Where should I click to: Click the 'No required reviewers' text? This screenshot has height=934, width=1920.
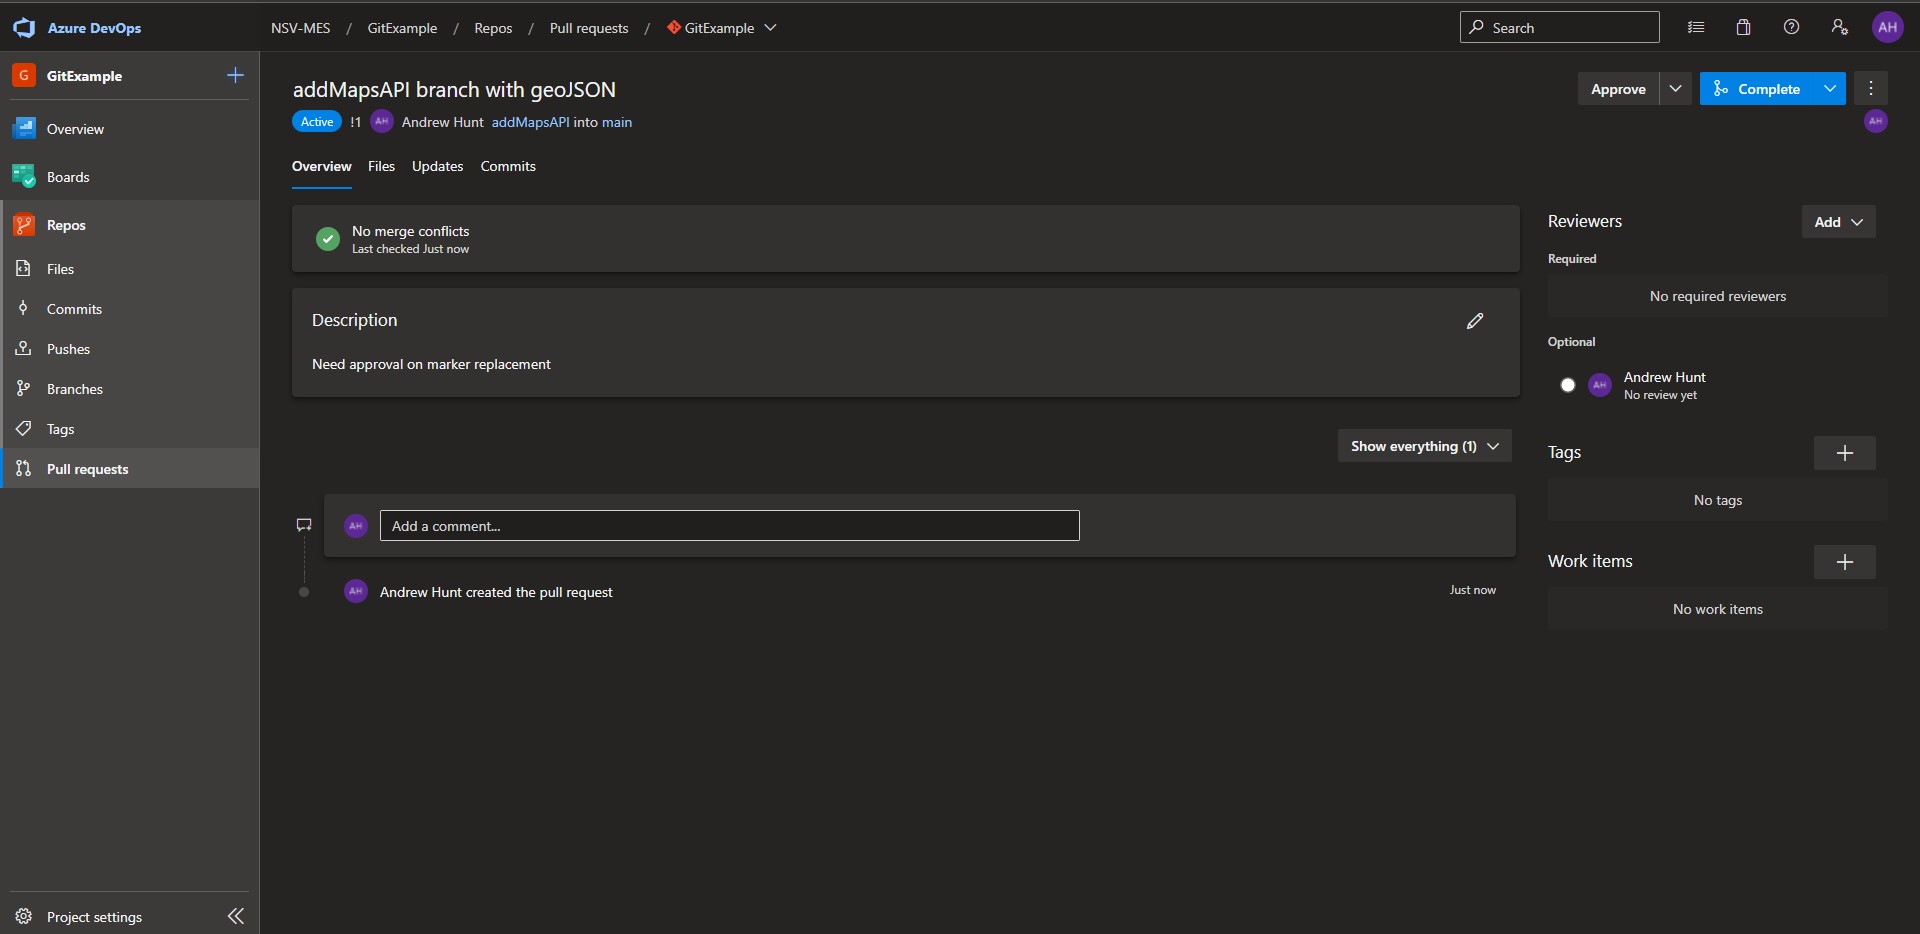tap(1717, 296)
